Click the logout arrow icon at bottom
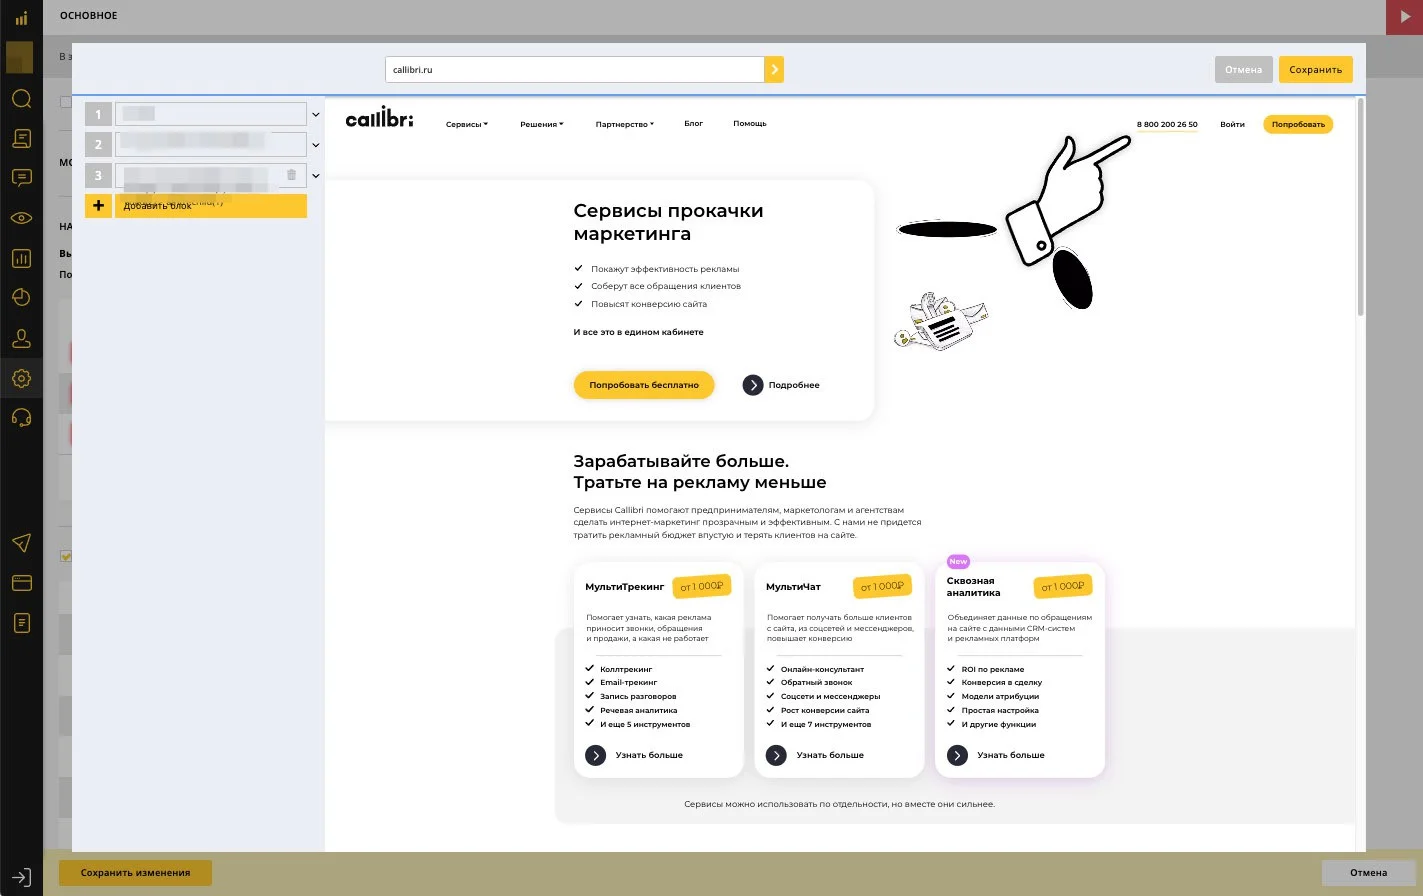1423x896 pixels. (x=21, y=878)
